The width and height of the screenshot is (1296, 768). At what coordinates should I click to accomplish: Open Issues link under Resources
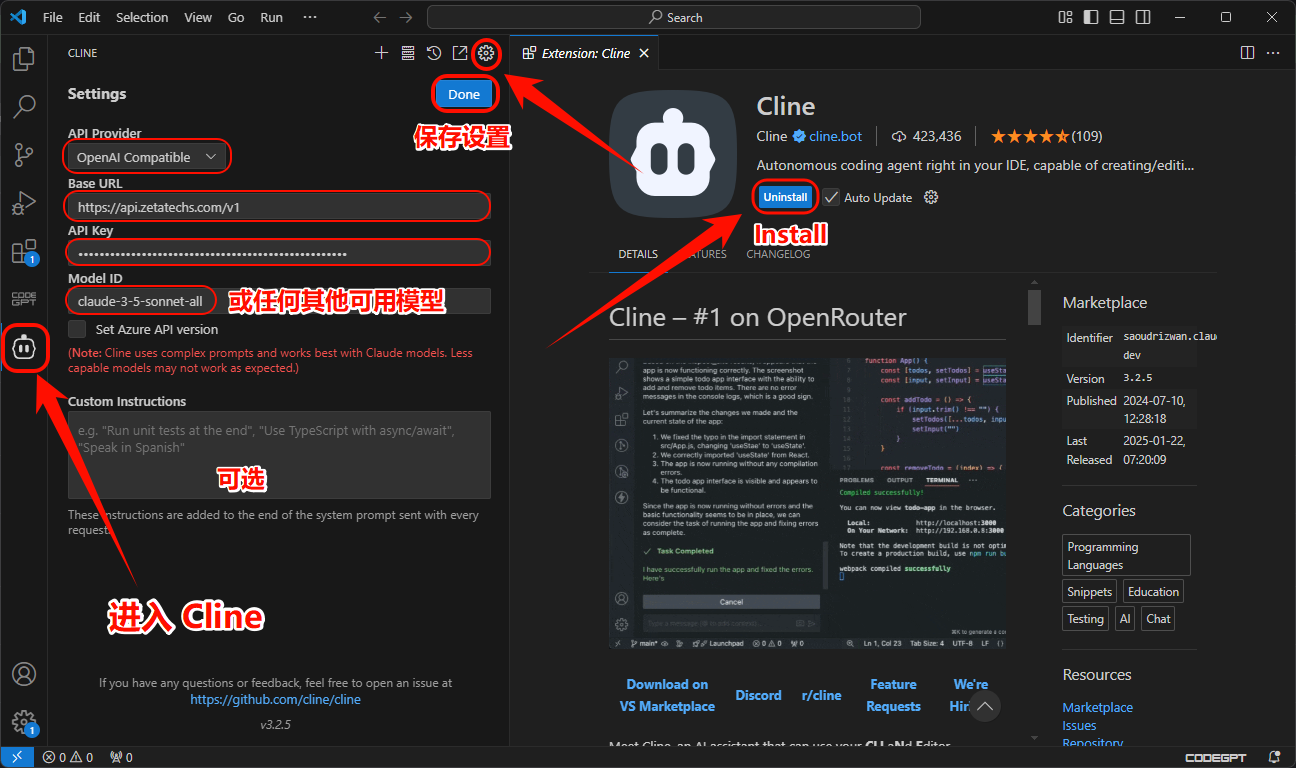coord(1079,726)
